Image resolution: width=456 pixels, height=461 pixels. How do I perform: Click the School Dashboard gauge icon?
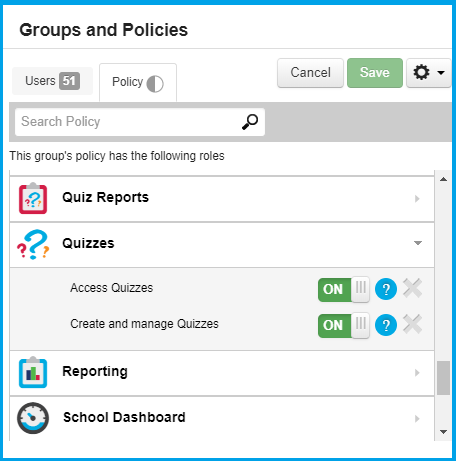coord(33,418)
